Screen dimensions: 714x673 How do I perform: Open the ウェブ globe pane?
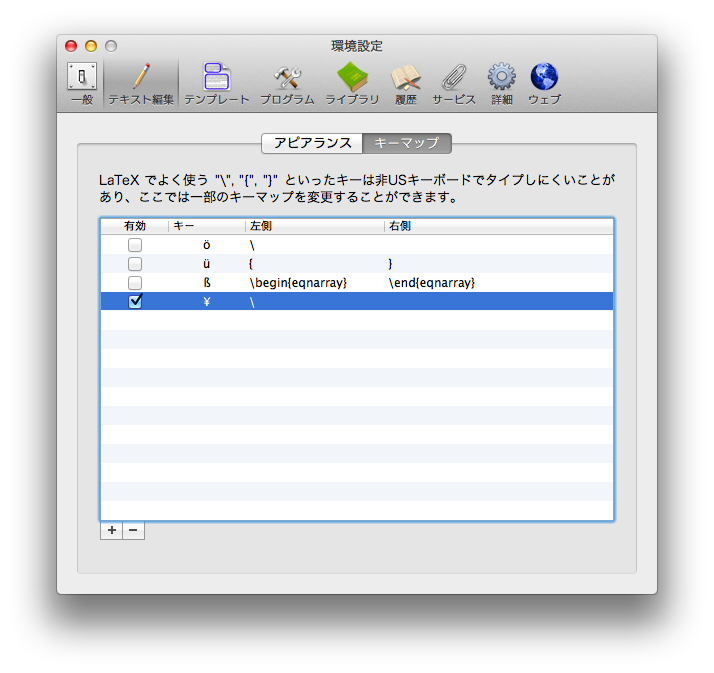[x=544, y=83]
